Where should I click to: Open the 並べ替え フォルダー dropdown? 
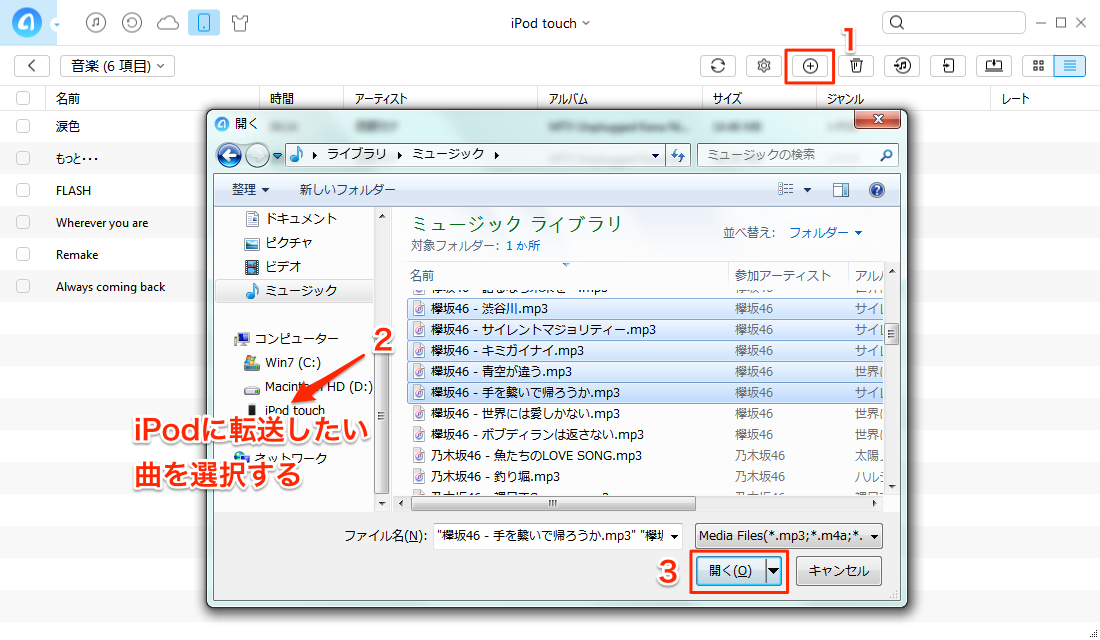click(825, 232)
